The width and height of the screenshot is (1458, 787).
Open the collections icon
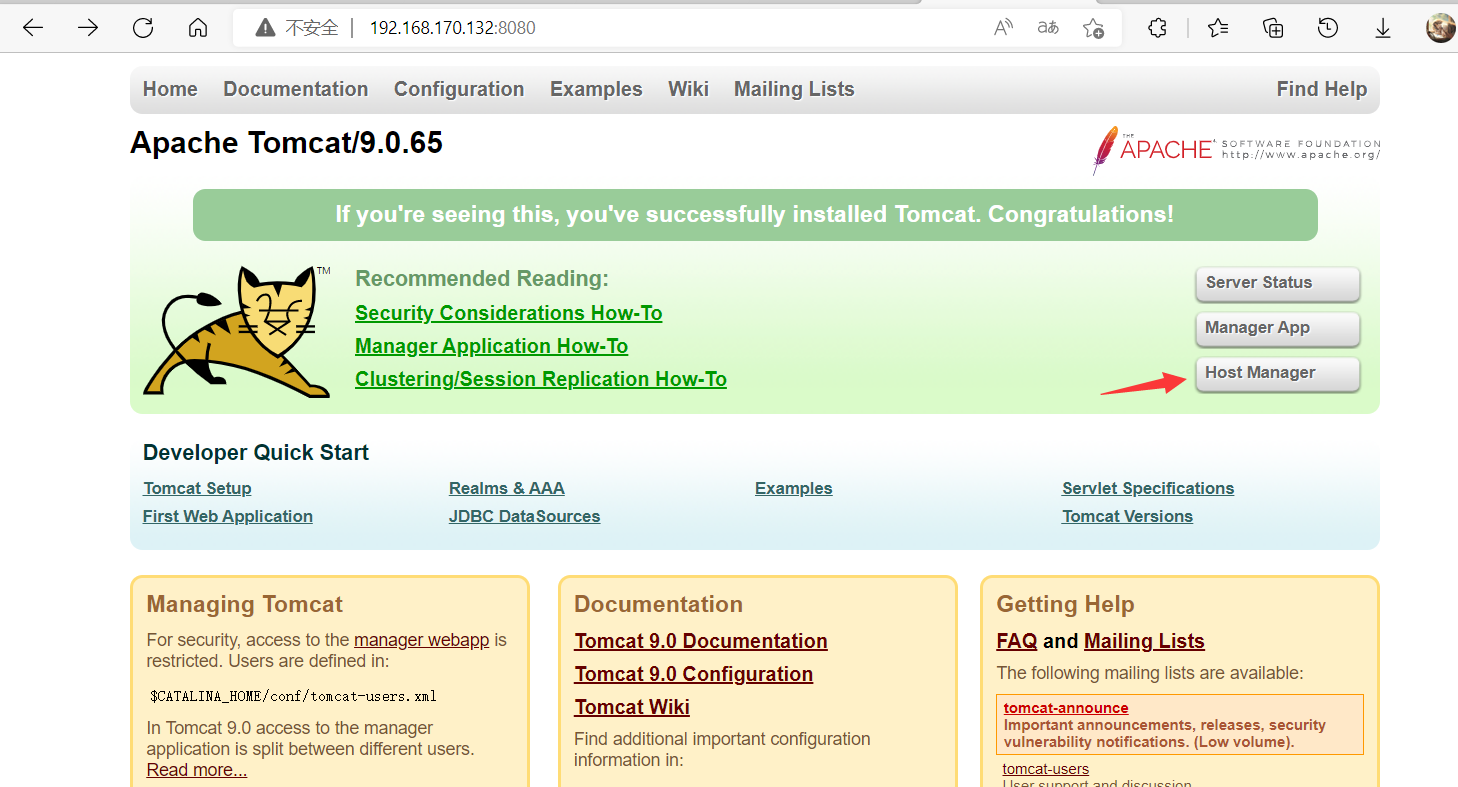[x=1273, y=28]
